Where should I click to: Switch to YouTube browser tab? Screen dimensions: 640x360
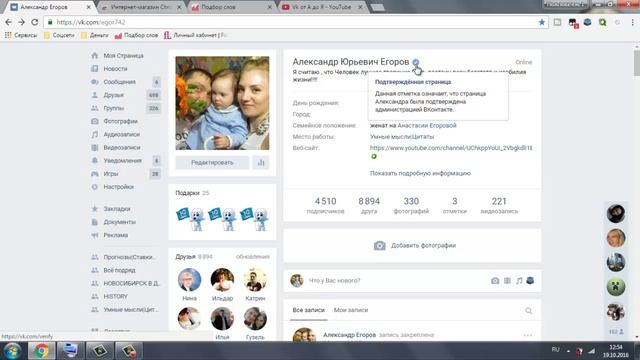[322, 7]
